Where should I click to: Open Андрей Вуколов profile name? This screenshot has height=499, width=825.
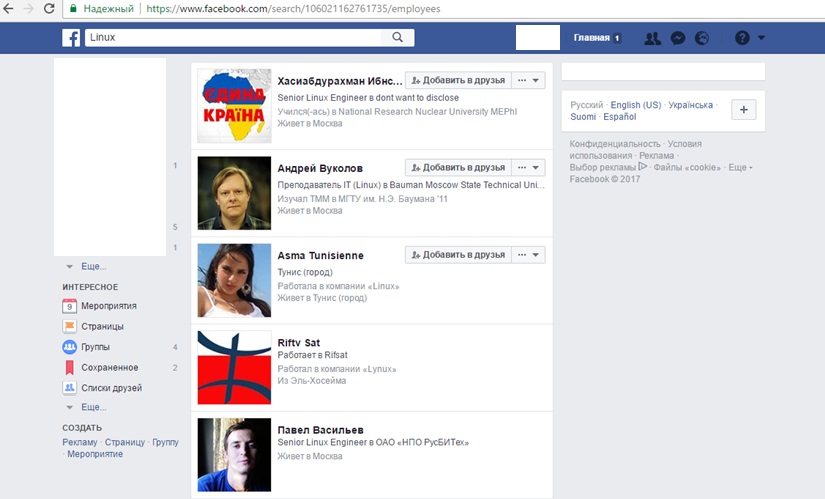(320, 168)
